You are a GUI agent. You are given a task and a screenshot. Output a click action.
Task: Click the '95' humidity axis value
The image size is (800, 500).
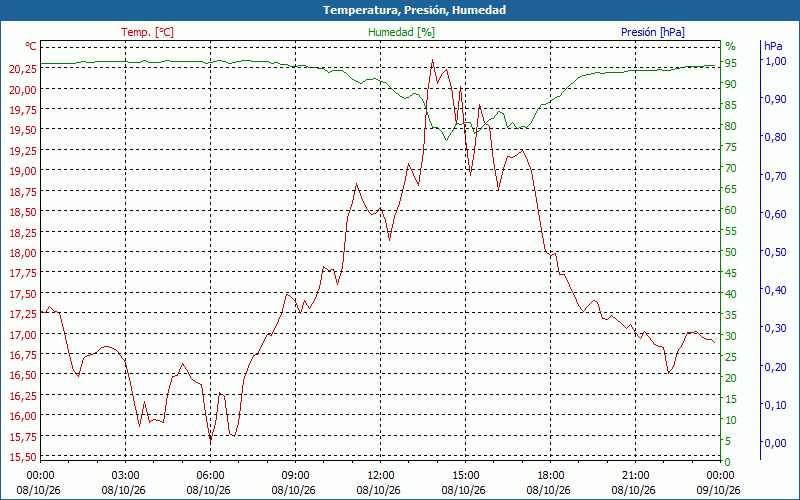(x=731, y=63)
